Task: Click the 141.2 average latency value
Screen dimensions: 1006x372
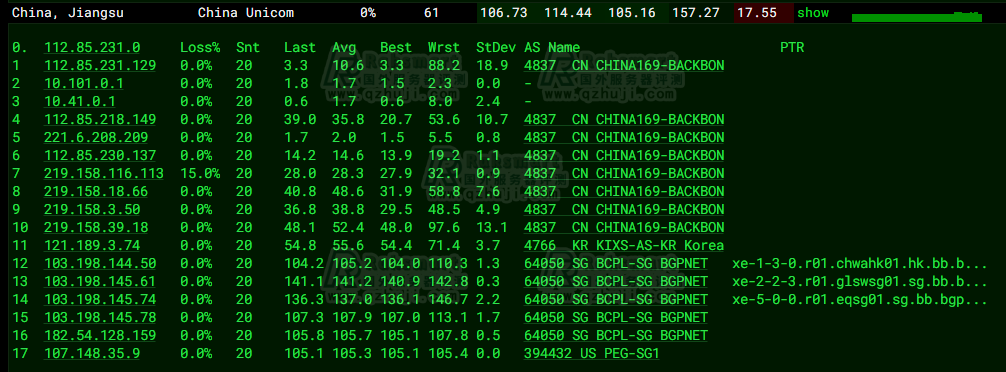Action: coord(352,281)
